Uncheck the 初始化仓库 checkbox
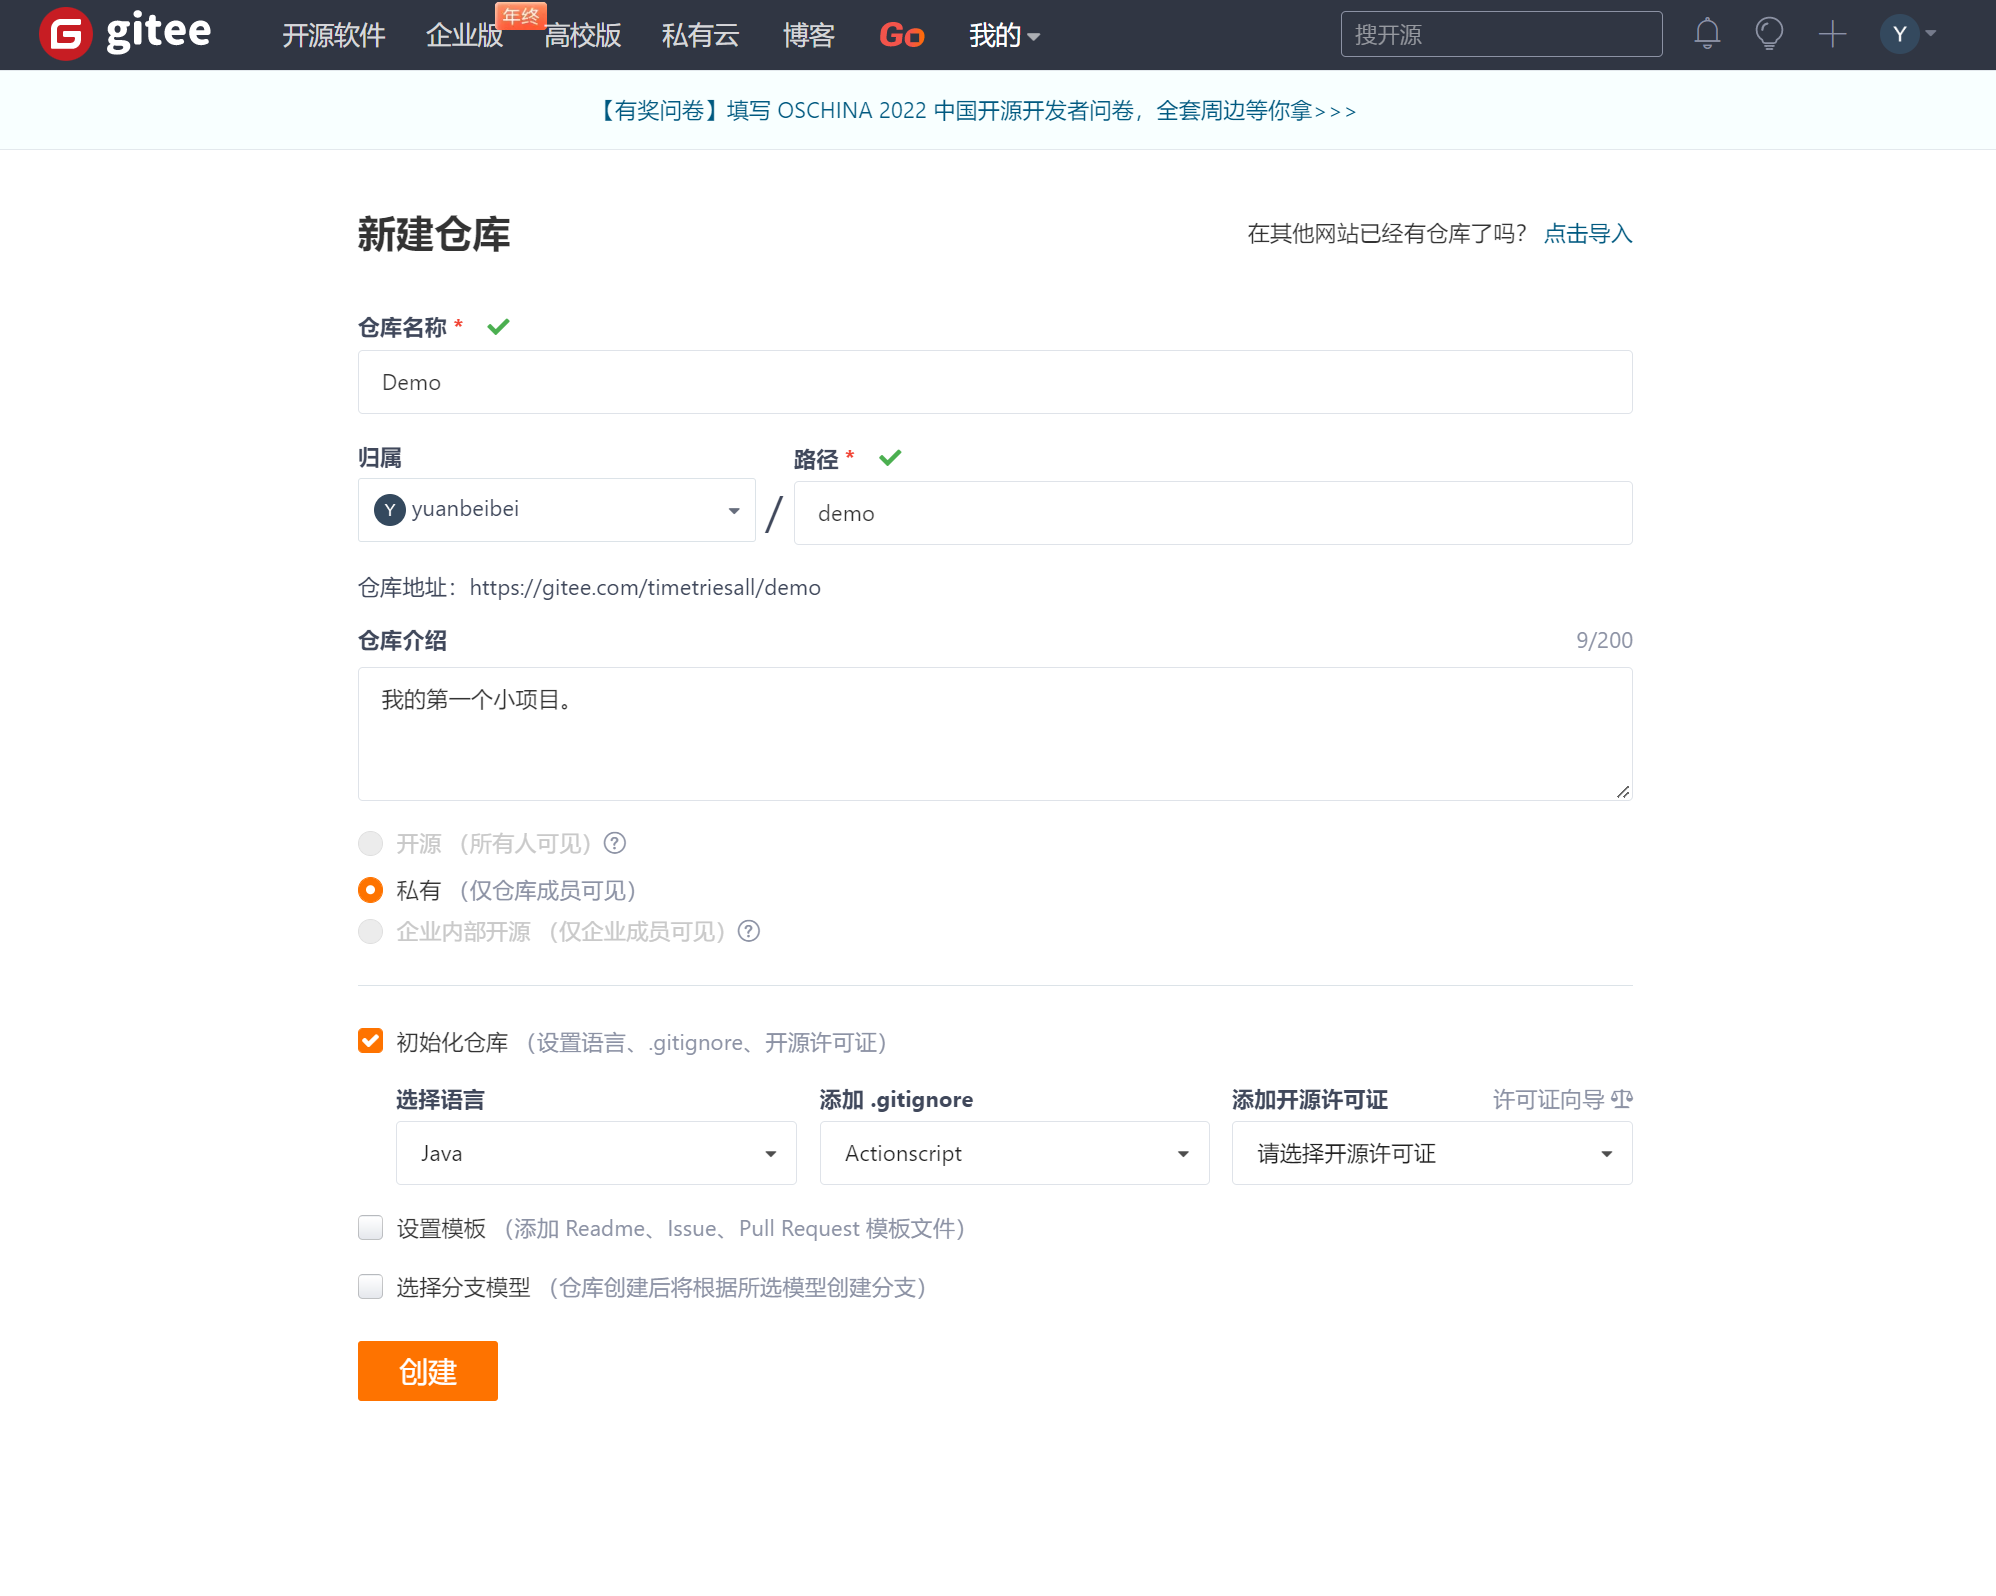Image resolution: width=1996 pixels, height=1596 pixels. [370, 1041]
